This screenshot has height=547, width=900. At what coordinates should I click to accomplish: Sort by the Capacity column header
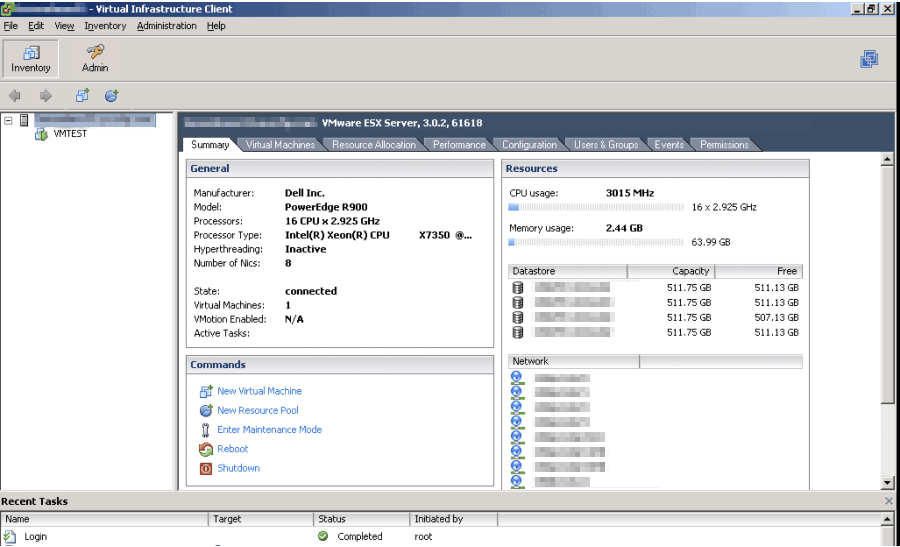click(x=670, y=271)
